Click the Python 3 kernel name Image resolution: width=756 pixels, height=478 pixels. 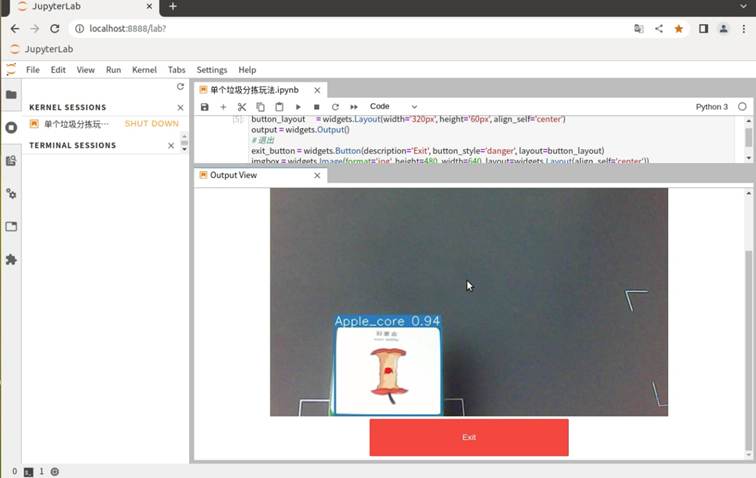click(x=711, y=107)
